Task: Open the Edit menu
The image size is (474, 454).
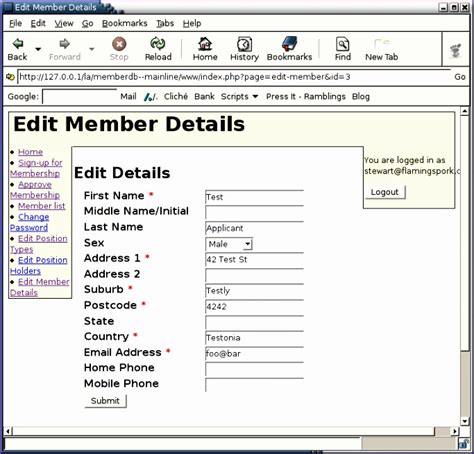Action: [x=38, y=24]
